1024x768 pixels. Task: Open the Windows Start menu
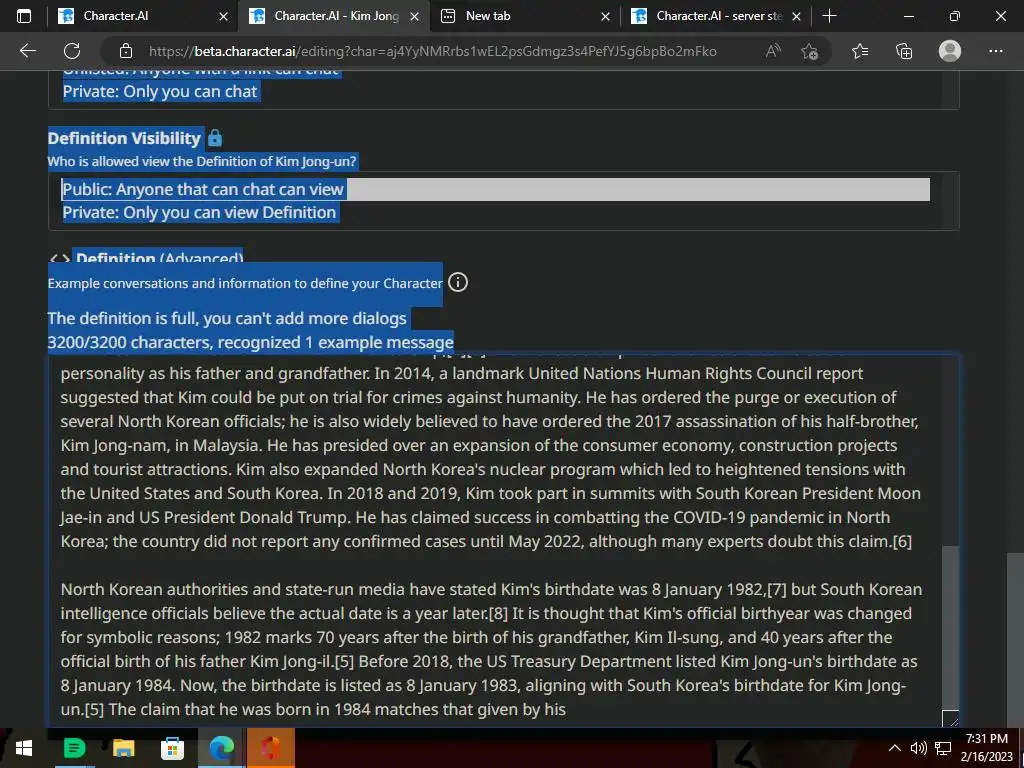tap(24, 748)
